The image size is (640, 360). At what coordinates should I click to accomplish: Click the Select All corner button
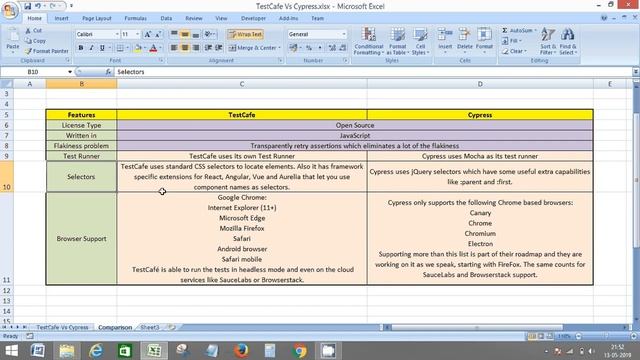pyautogui.click(x=6, y=84)
